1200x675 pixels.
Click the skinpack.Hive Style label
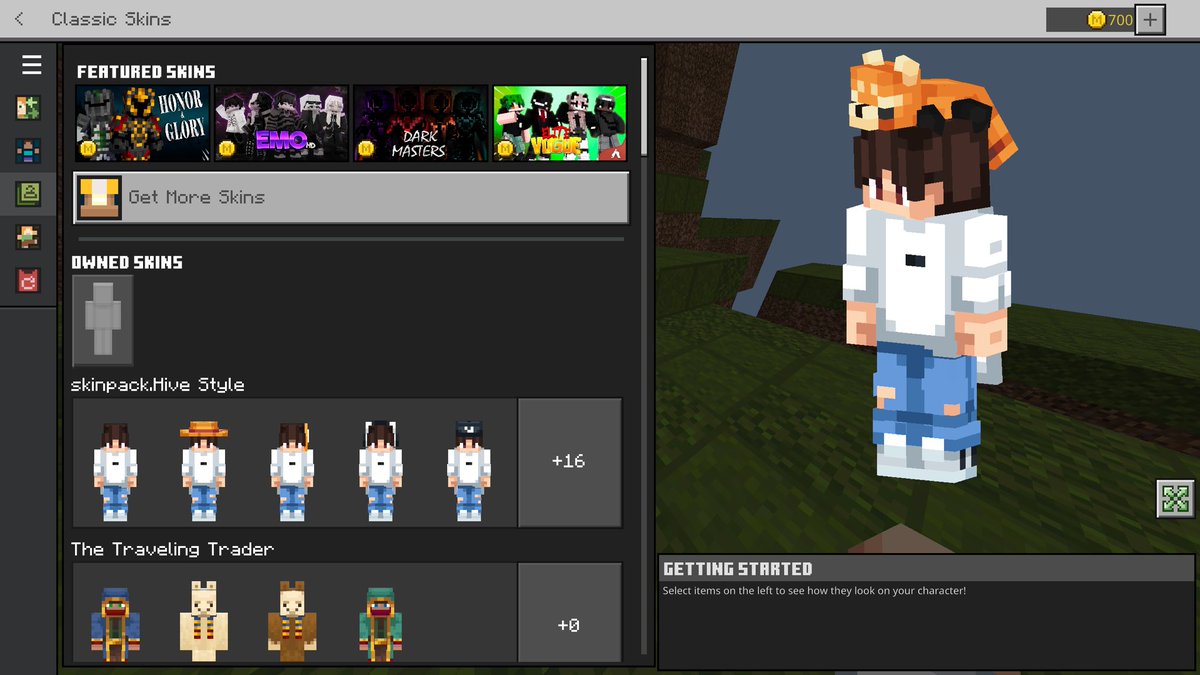[x=158, y=385]
